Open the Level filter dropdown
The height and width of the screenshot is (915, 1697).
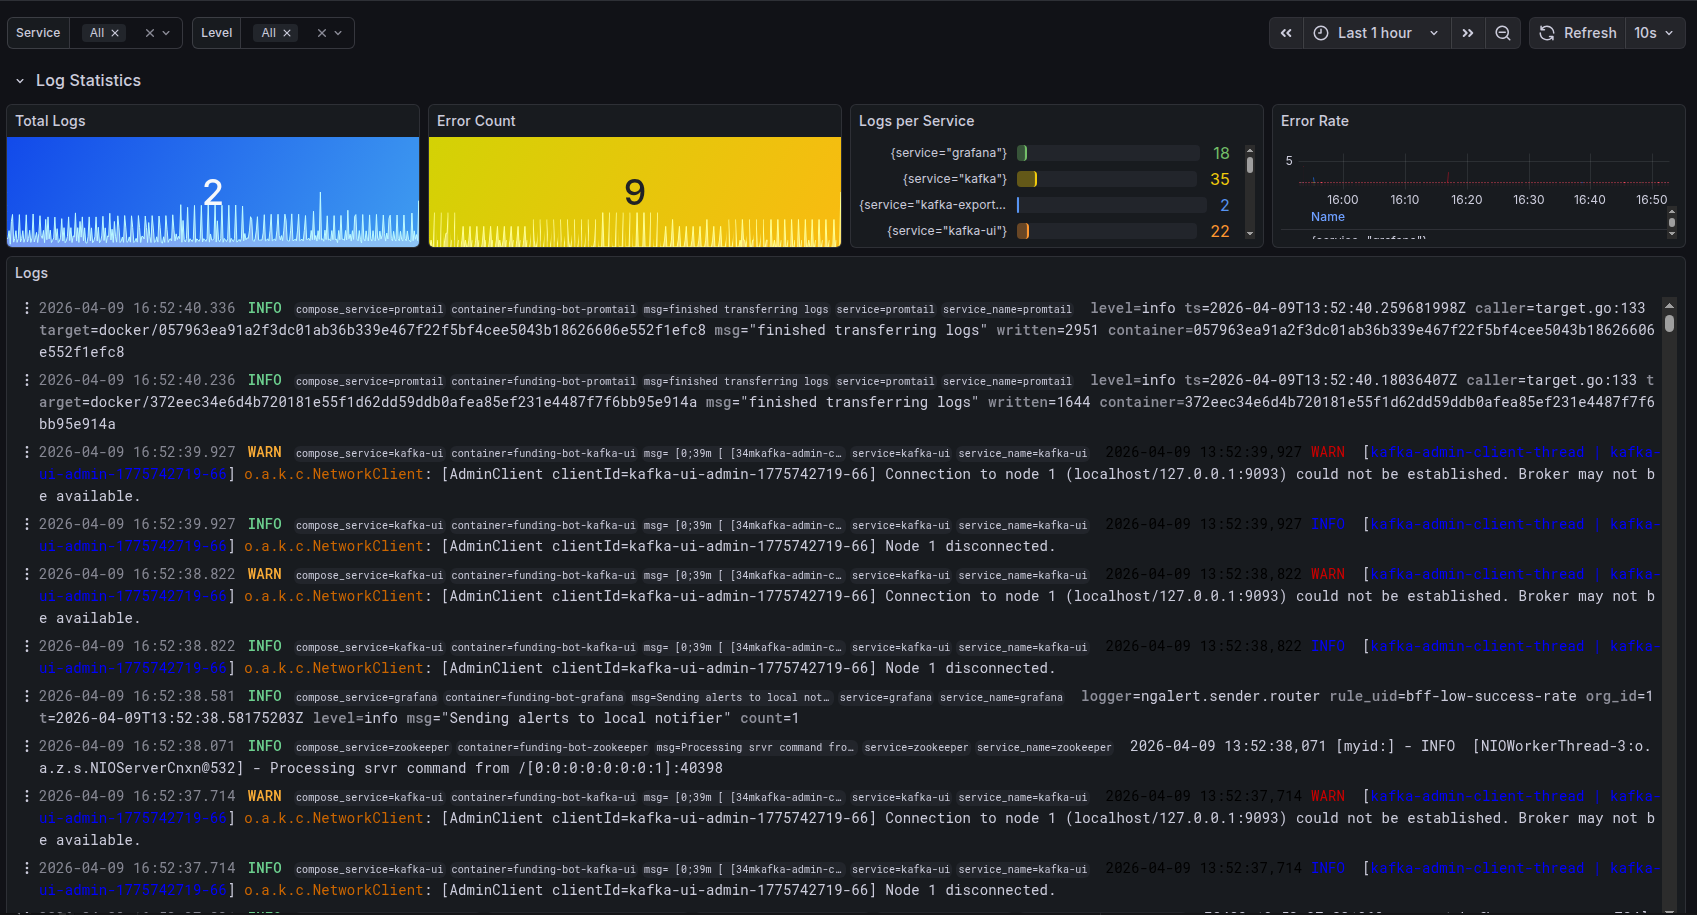(339, 33)
